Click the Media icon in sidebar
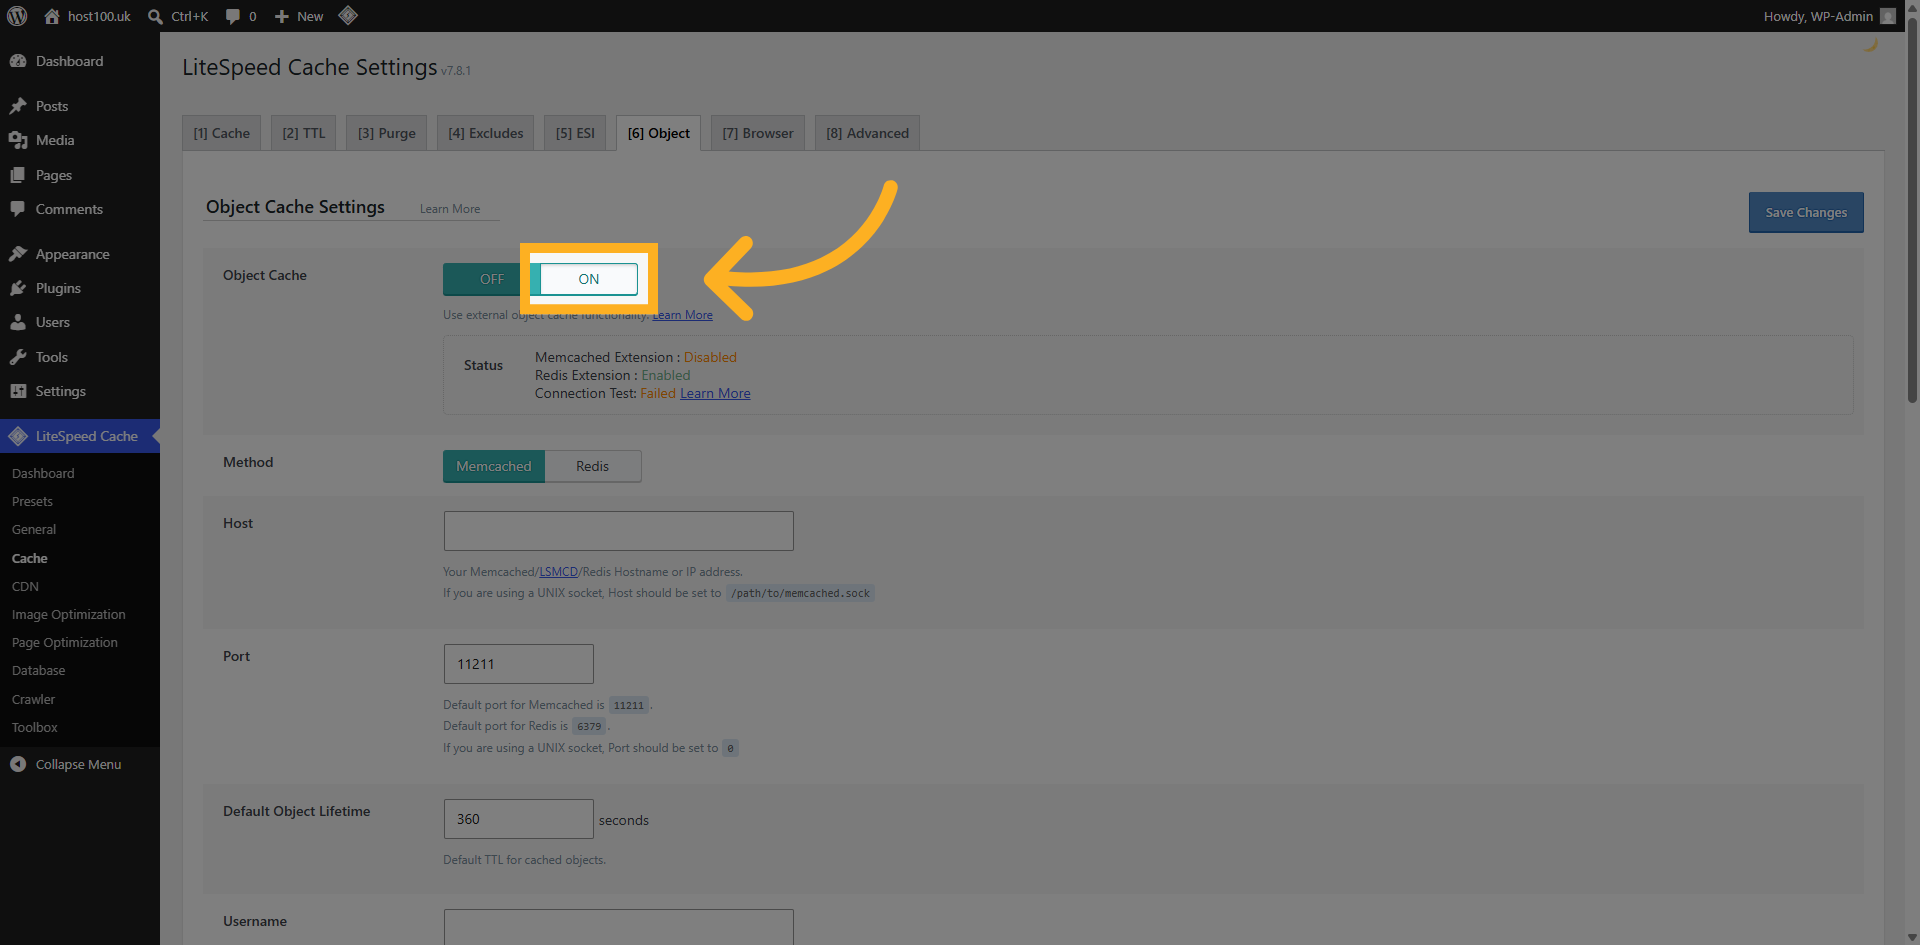This screenshot has height=945, width=1920. coord(18,140)
